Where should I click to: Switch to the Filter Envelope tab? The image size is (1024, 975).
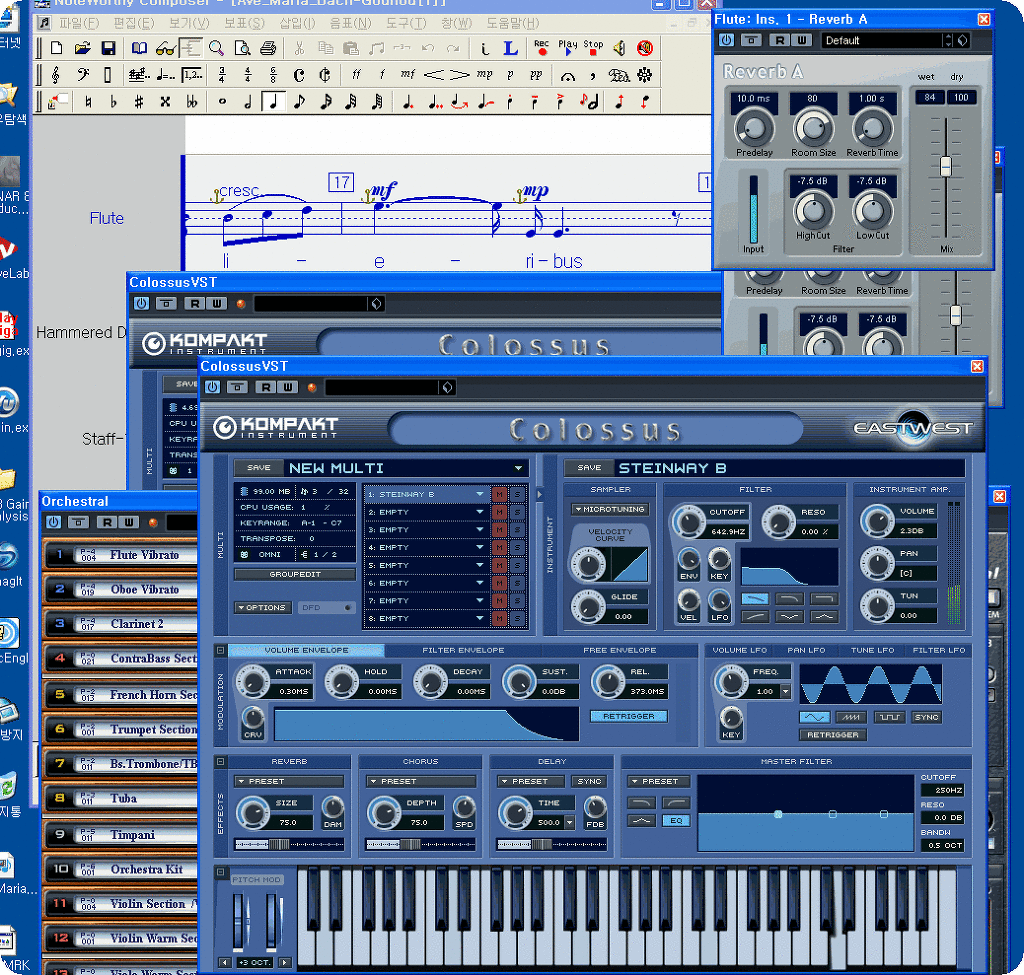pos(463,650)
